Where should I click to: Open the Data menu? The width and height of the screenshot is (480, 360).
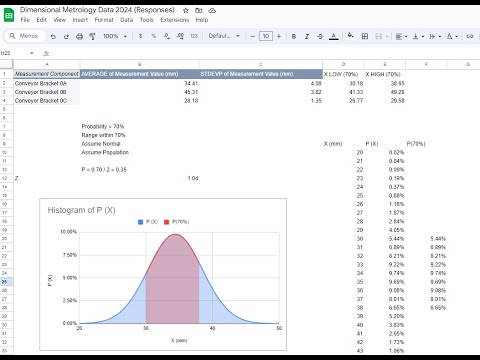pyautogui.click(x=127, y=20)
